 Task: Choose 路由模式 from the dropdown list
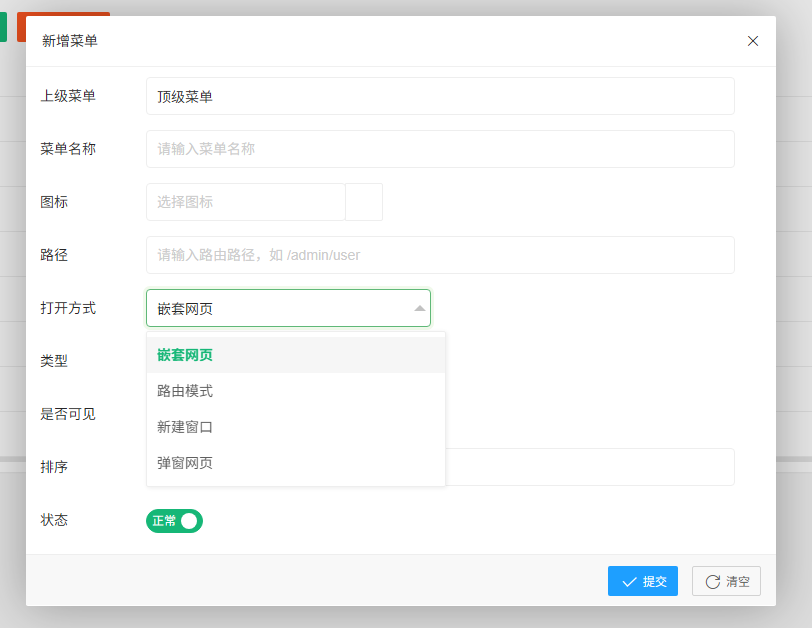[296, 391]
